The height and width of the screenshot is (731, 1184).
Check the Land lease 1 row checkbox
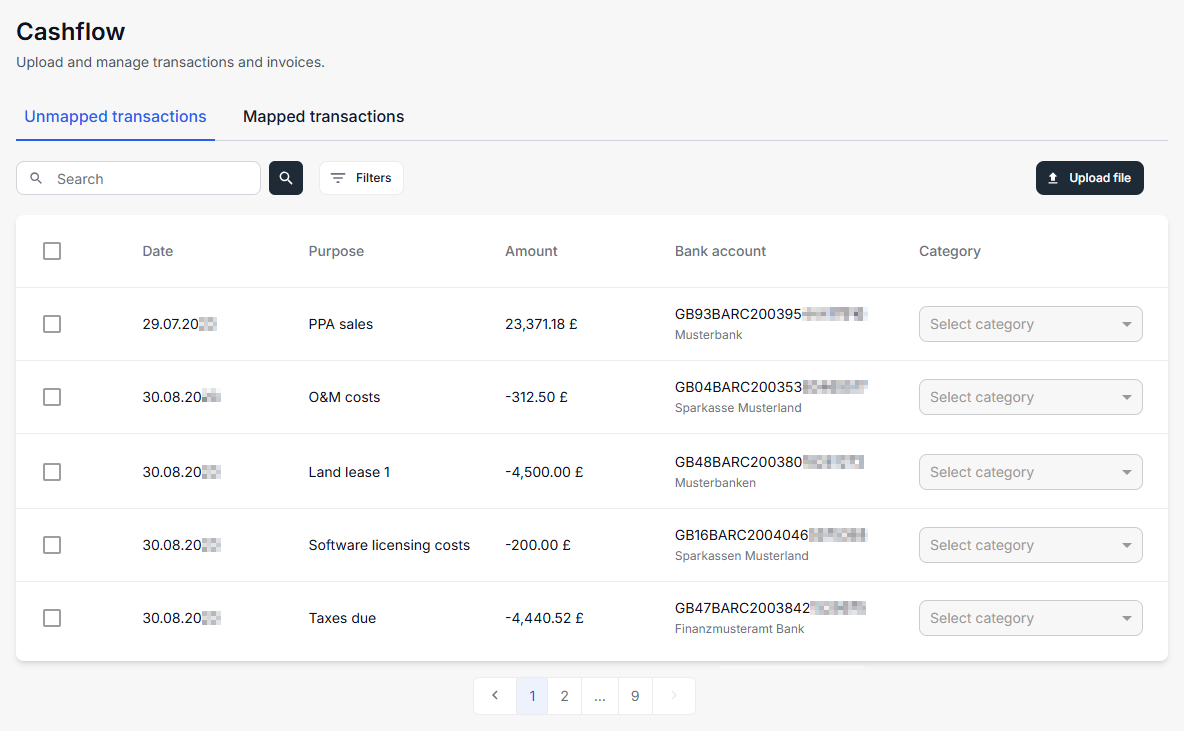pos(52,472)
